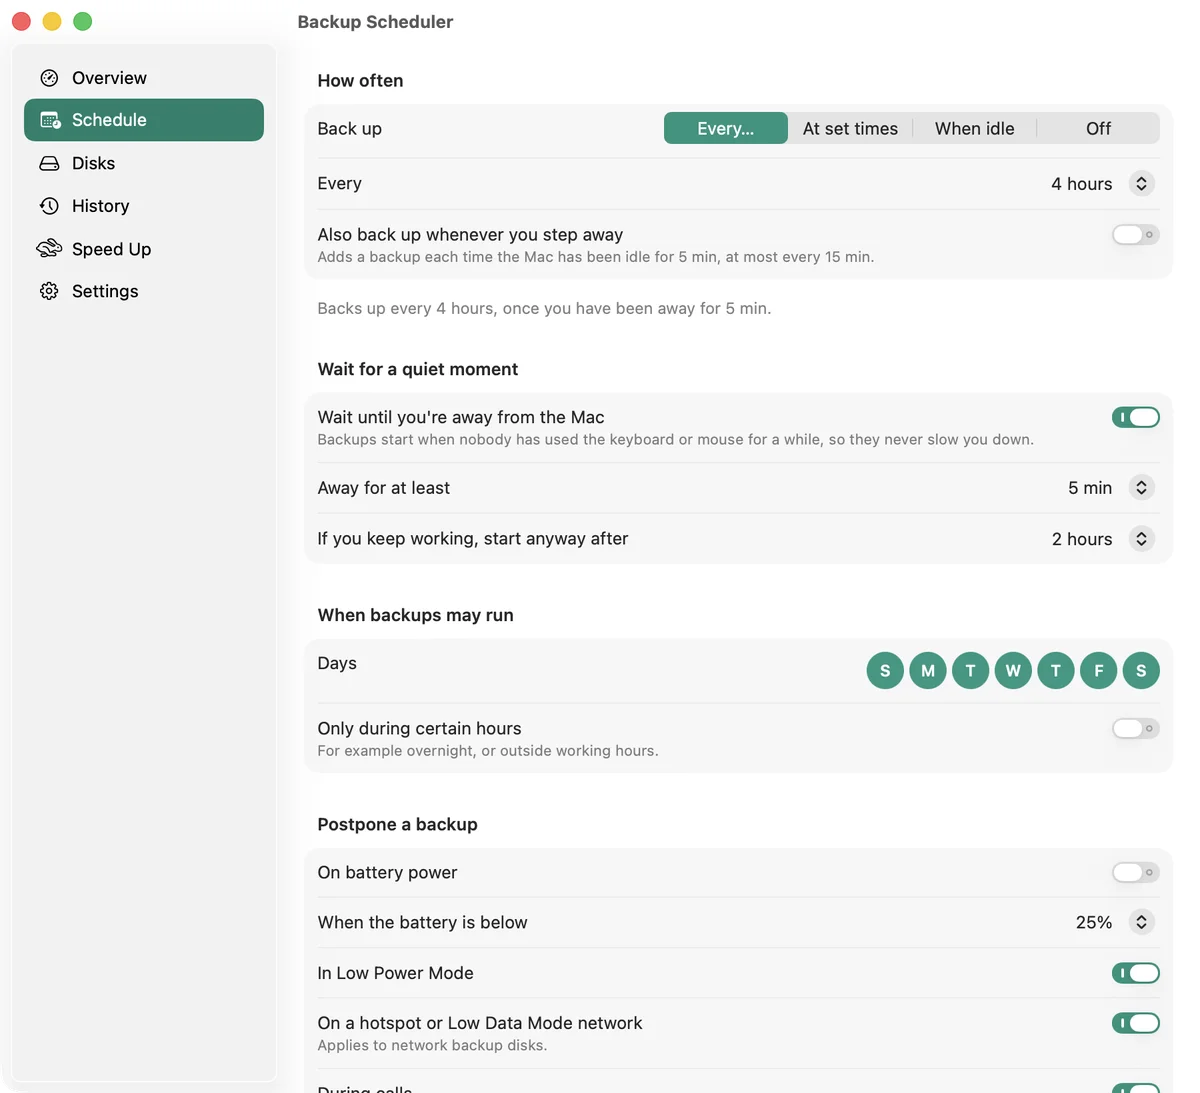The width and height of the screenshot is (1200, 1093).
Task: Select the Schedule sidebar item
Action: click(144, 120)
